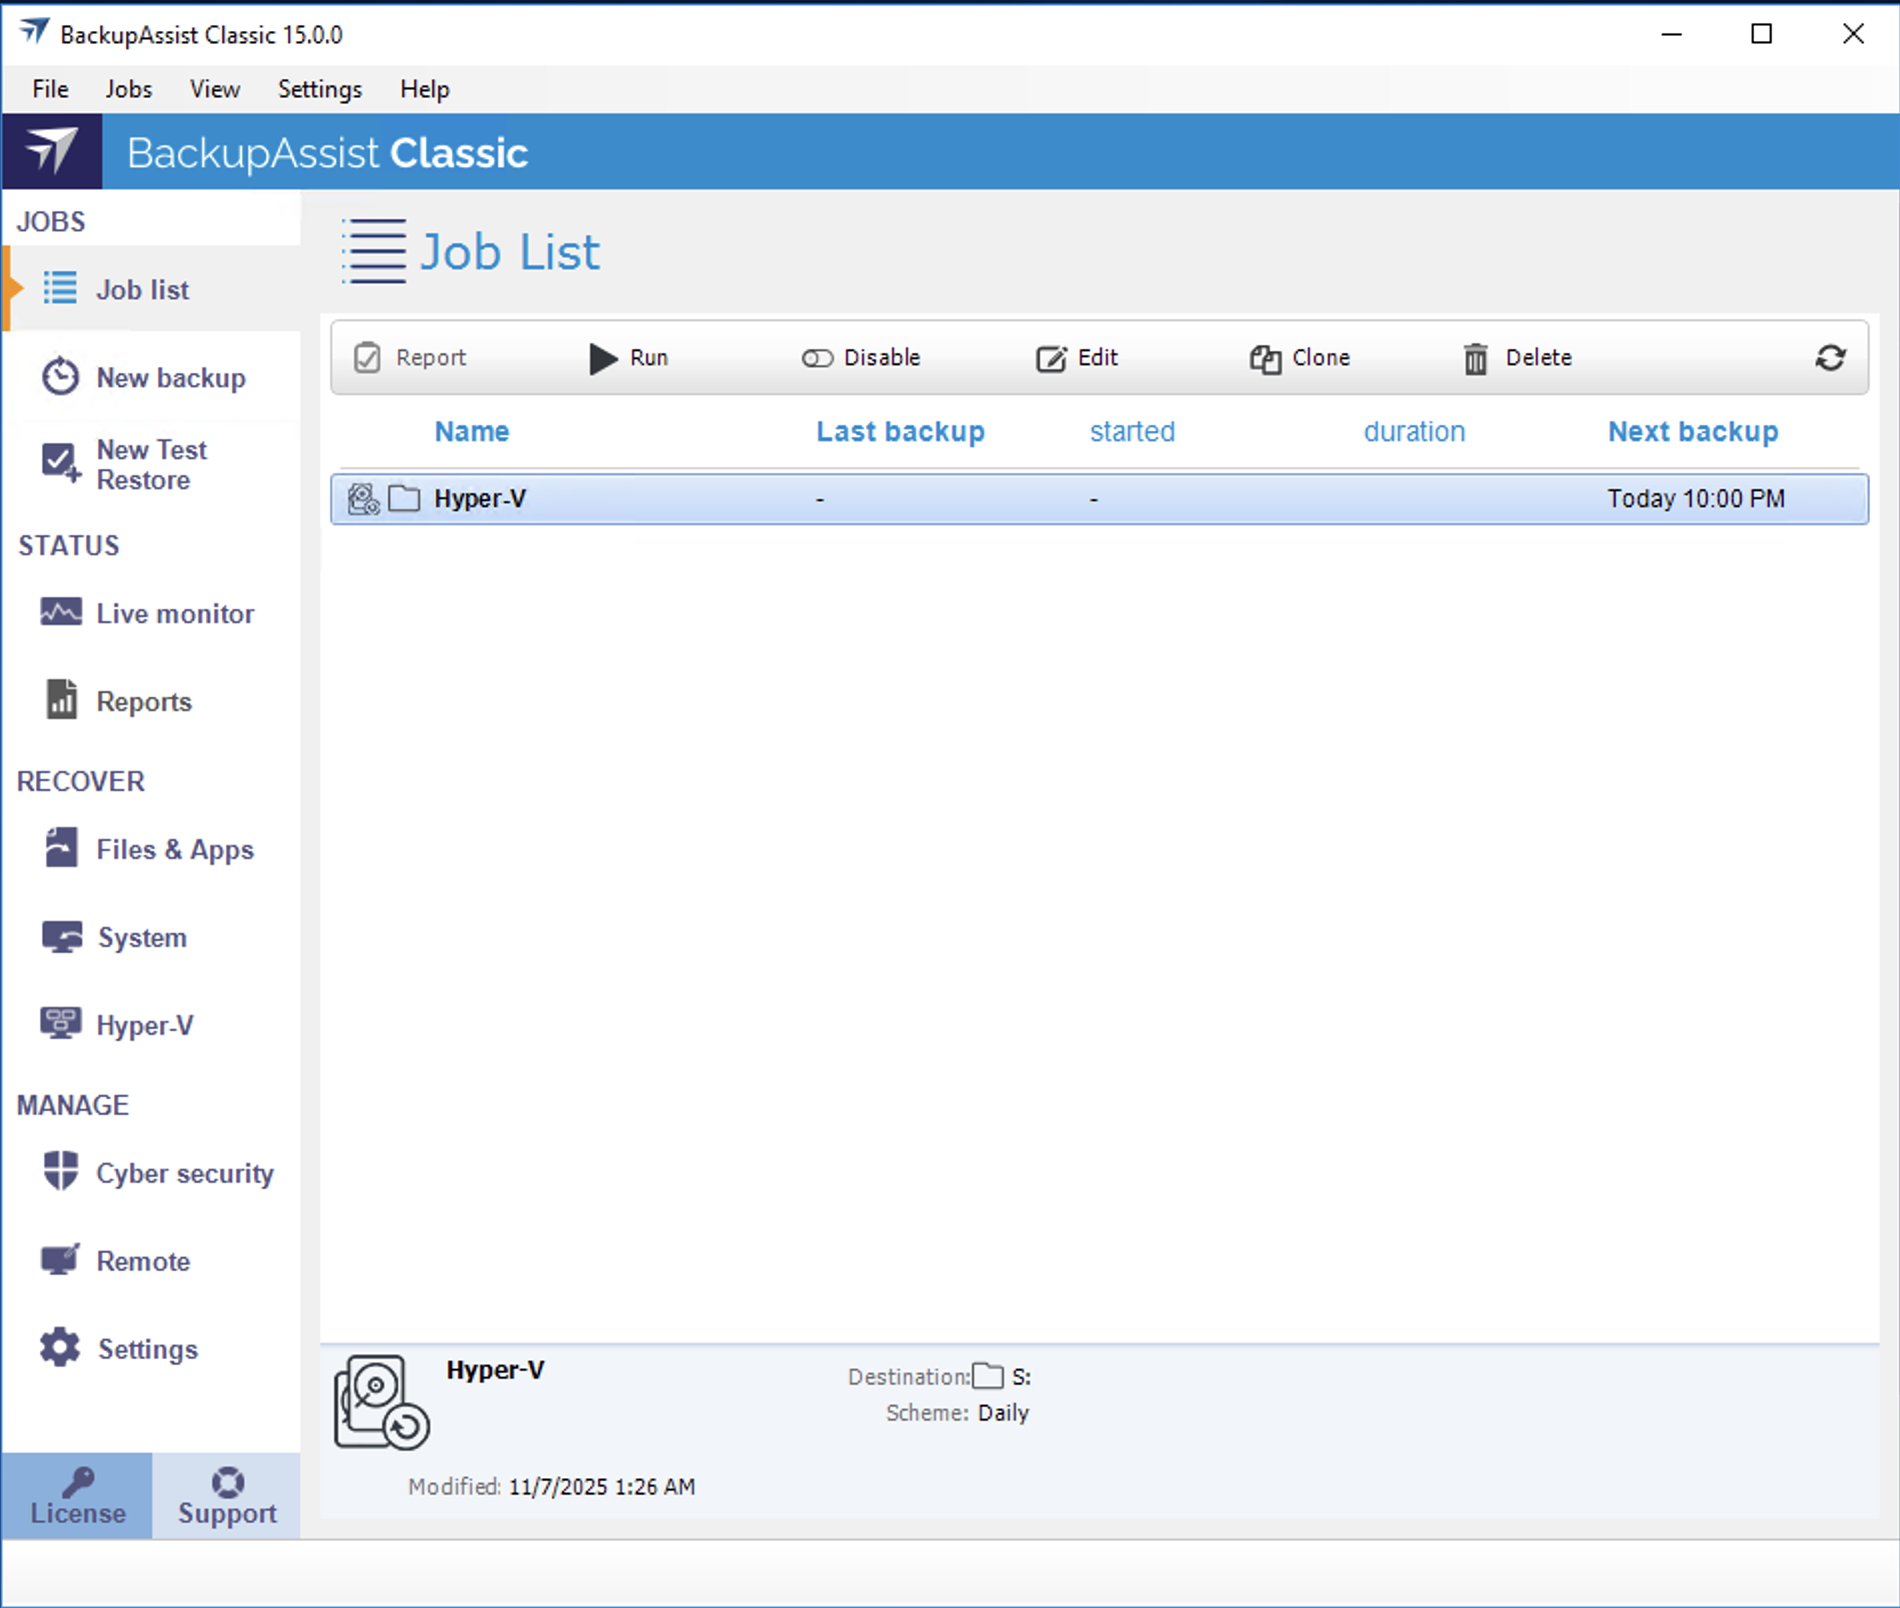Open the Settings menu in menu bar
This screenshot has height=1608, width=1900.
[x=319, y=89]
